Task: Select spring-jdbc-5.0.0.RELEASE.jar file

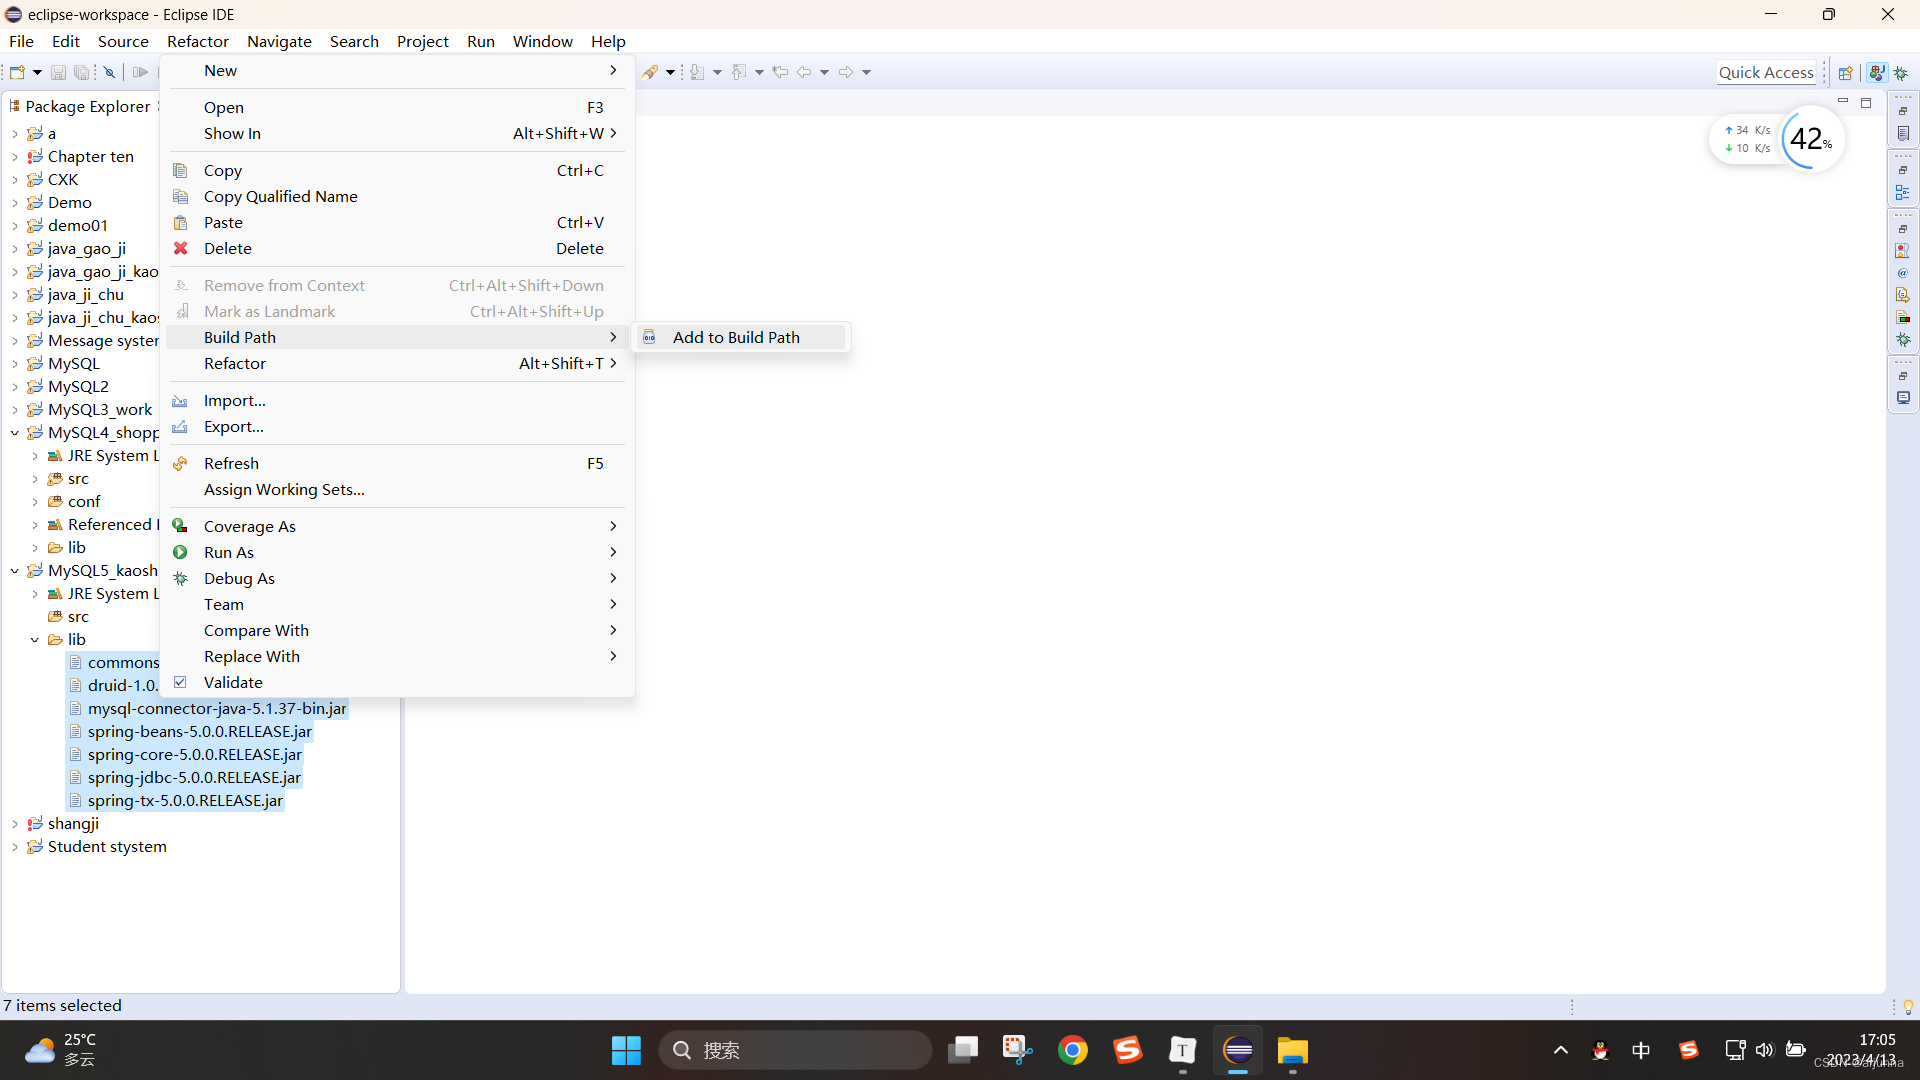Action: pos(194,777)
